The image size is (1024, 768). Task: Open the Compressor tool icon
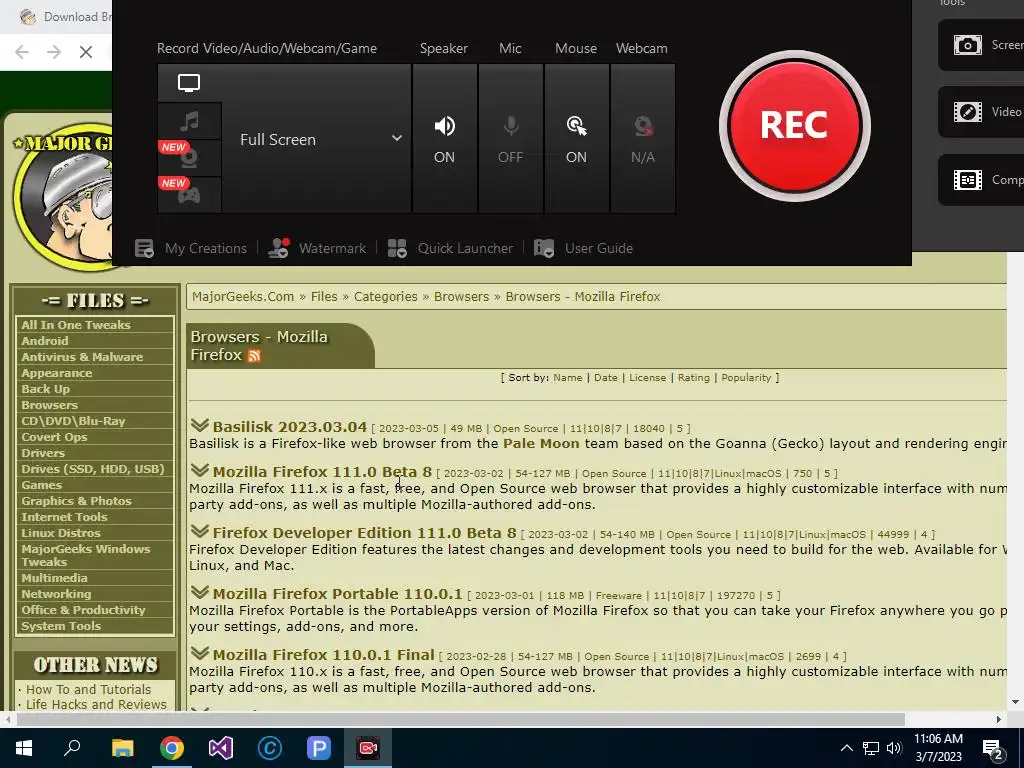pos(967,180)
